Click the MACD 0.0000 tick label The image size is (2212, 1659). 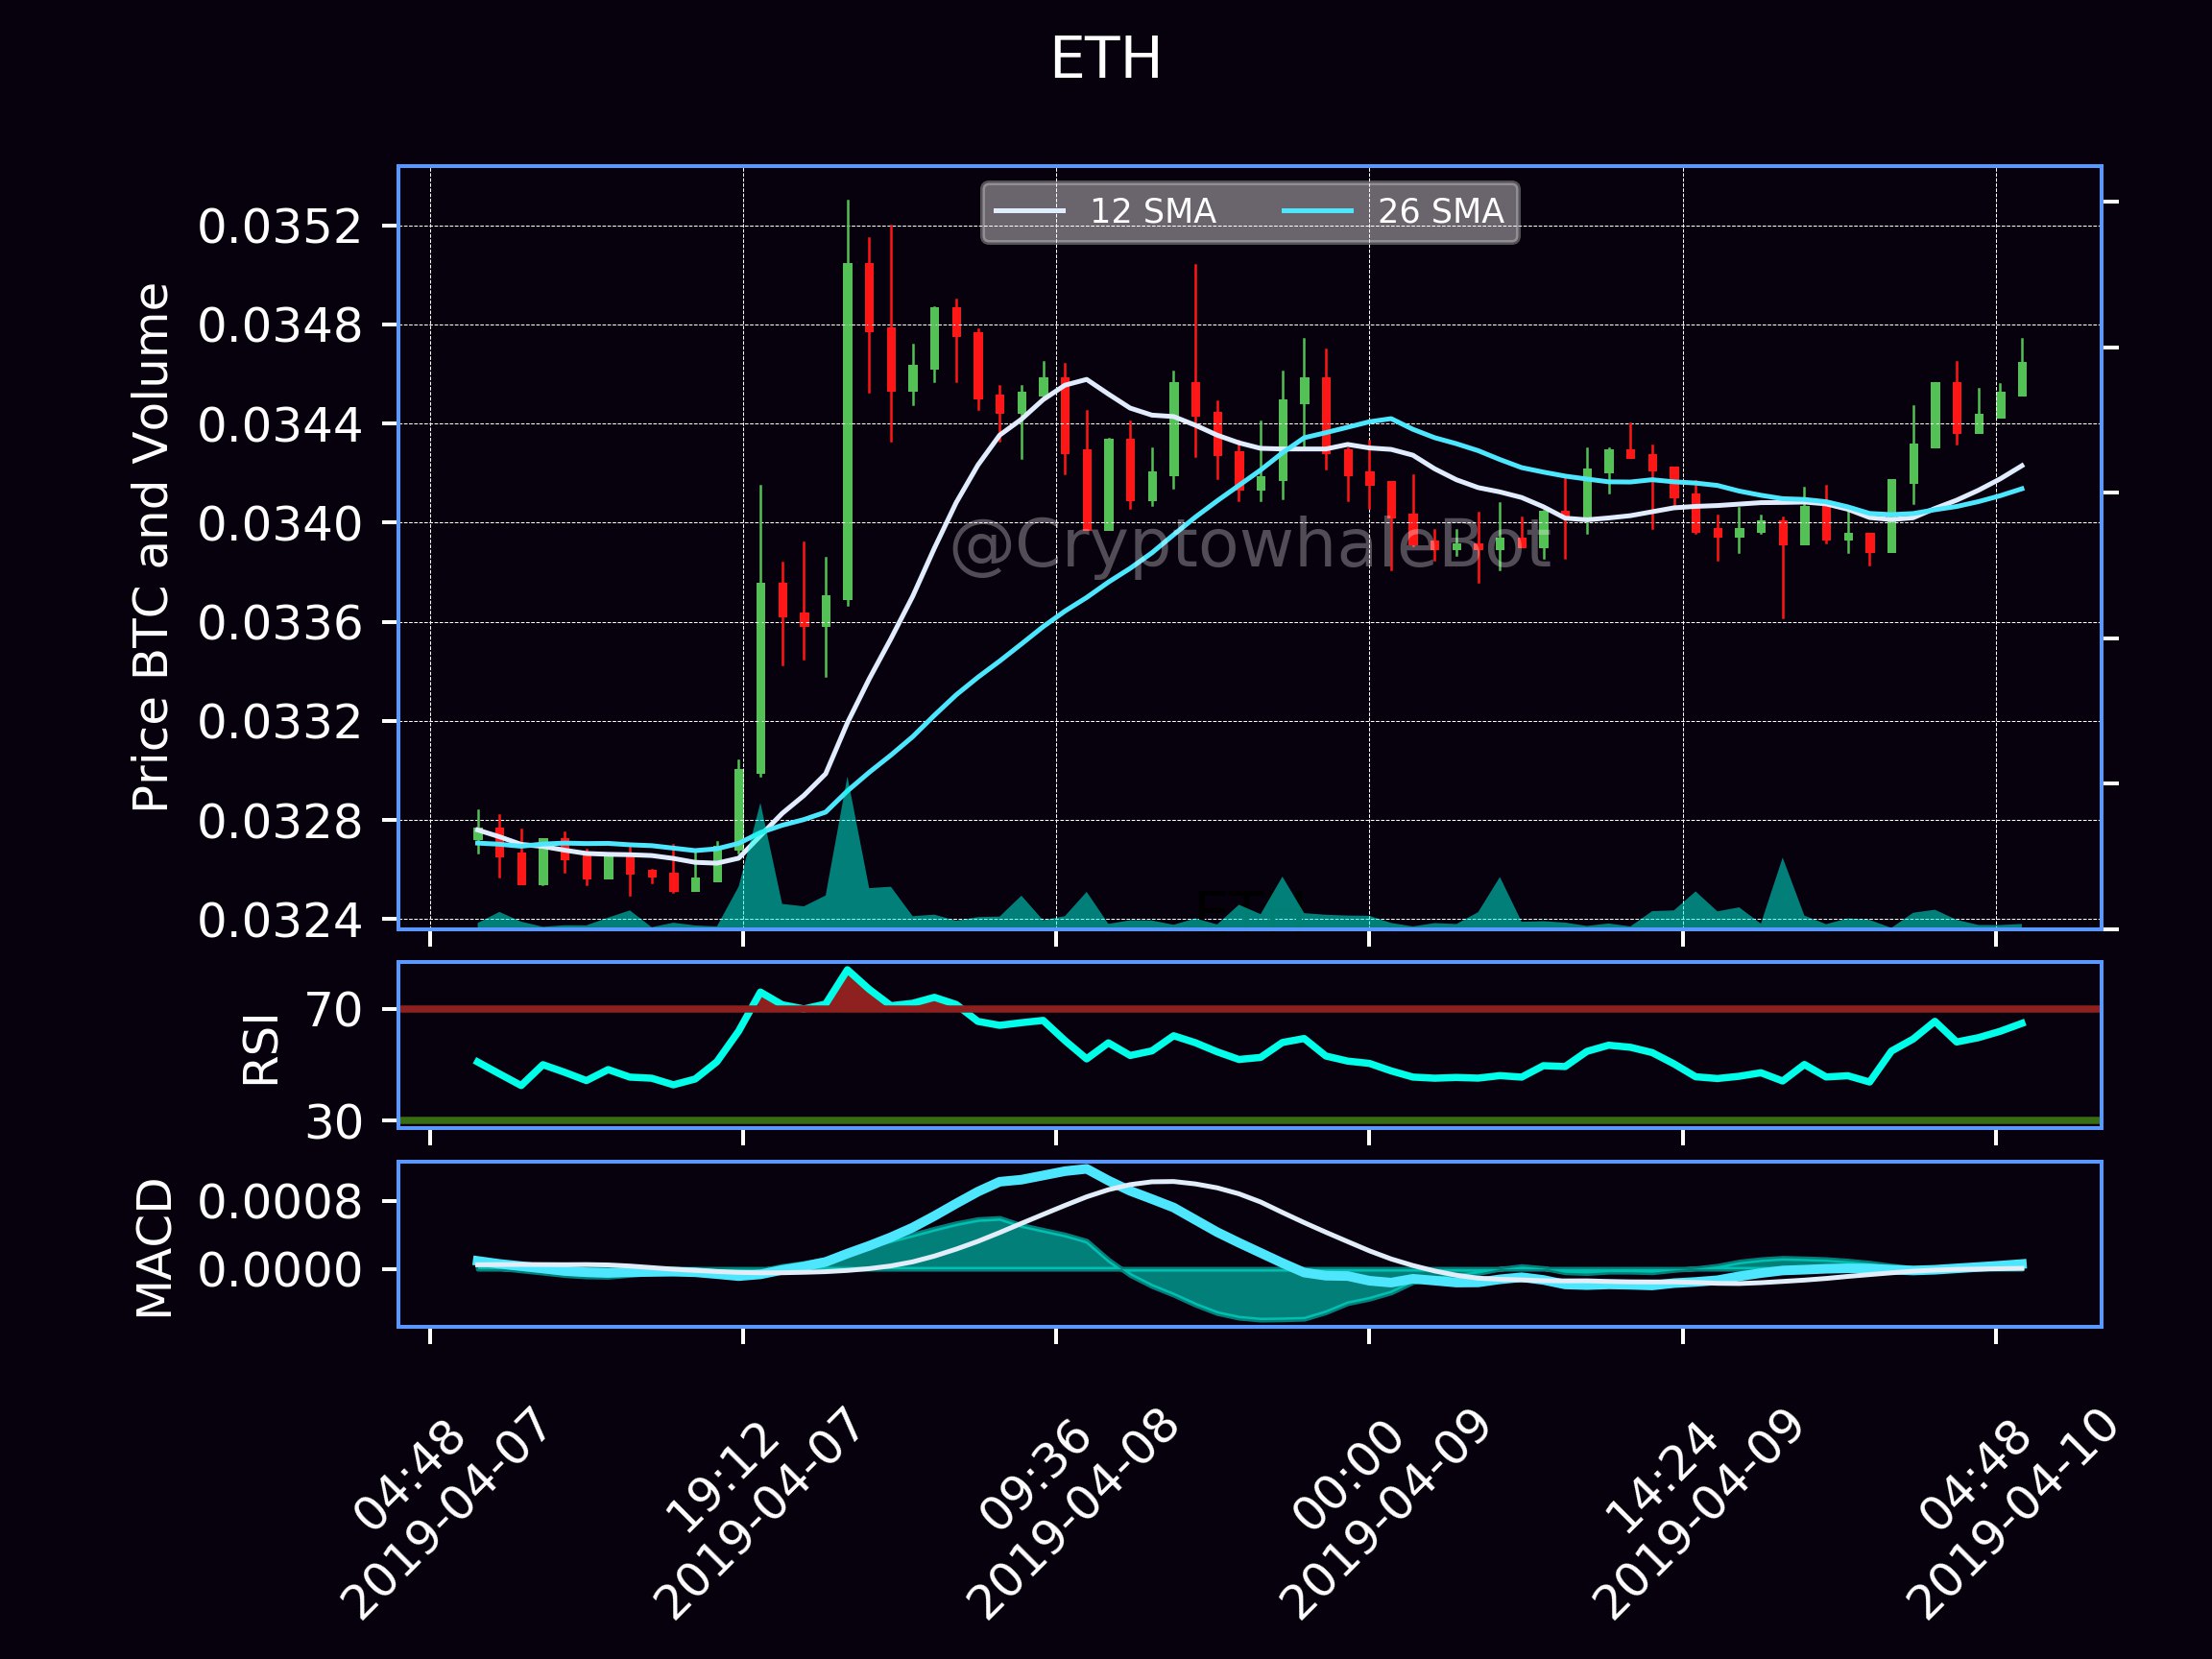pyautogui.click(x=279, y=1270)
